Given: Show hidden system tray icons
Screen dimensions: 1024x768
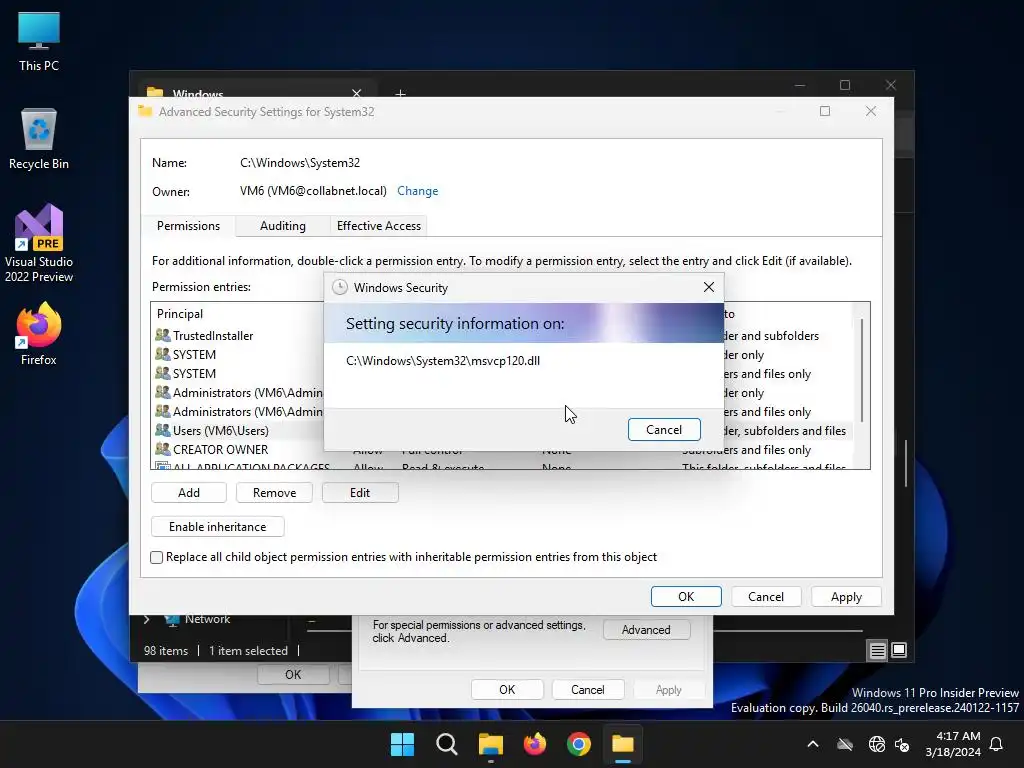Looking at the screenshot, I should coord(813,744).
